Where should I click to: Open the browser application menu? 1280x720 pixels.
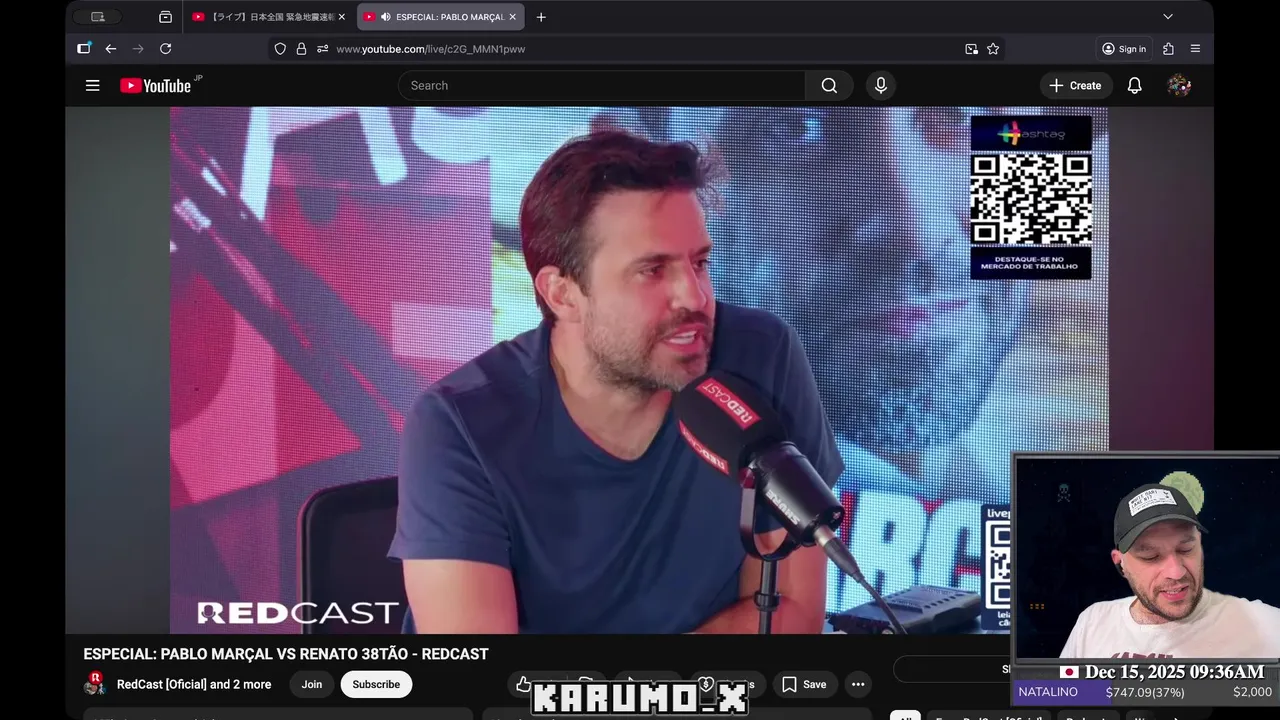point(1195,48)
